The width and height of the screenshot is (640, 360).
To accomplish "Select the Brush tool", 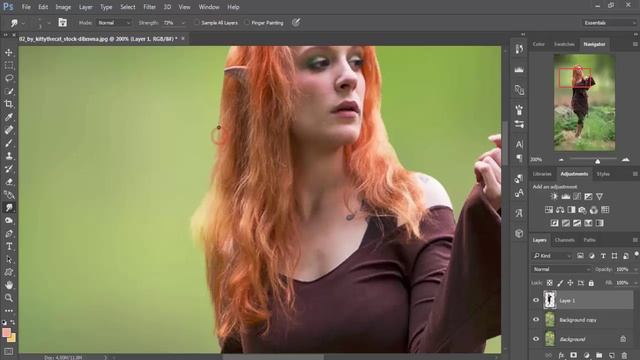I will [x=9, y=143].
